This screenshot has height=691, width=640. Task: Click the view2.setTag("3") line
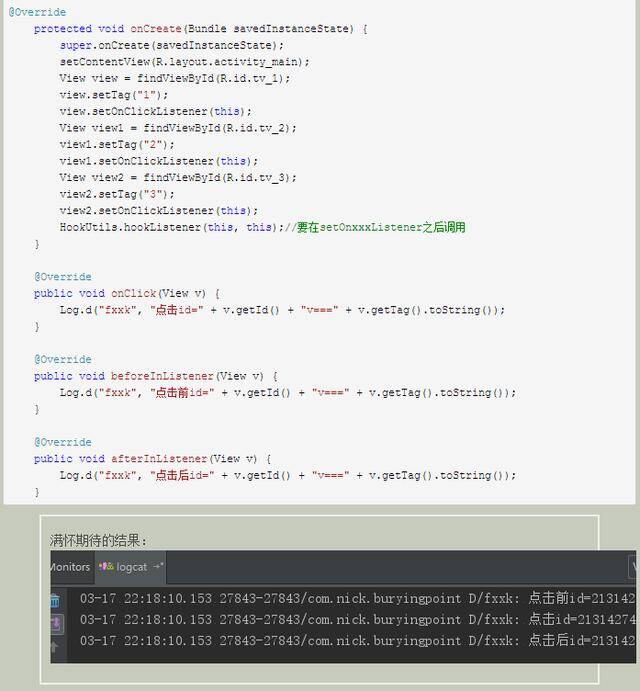[117, 194]
